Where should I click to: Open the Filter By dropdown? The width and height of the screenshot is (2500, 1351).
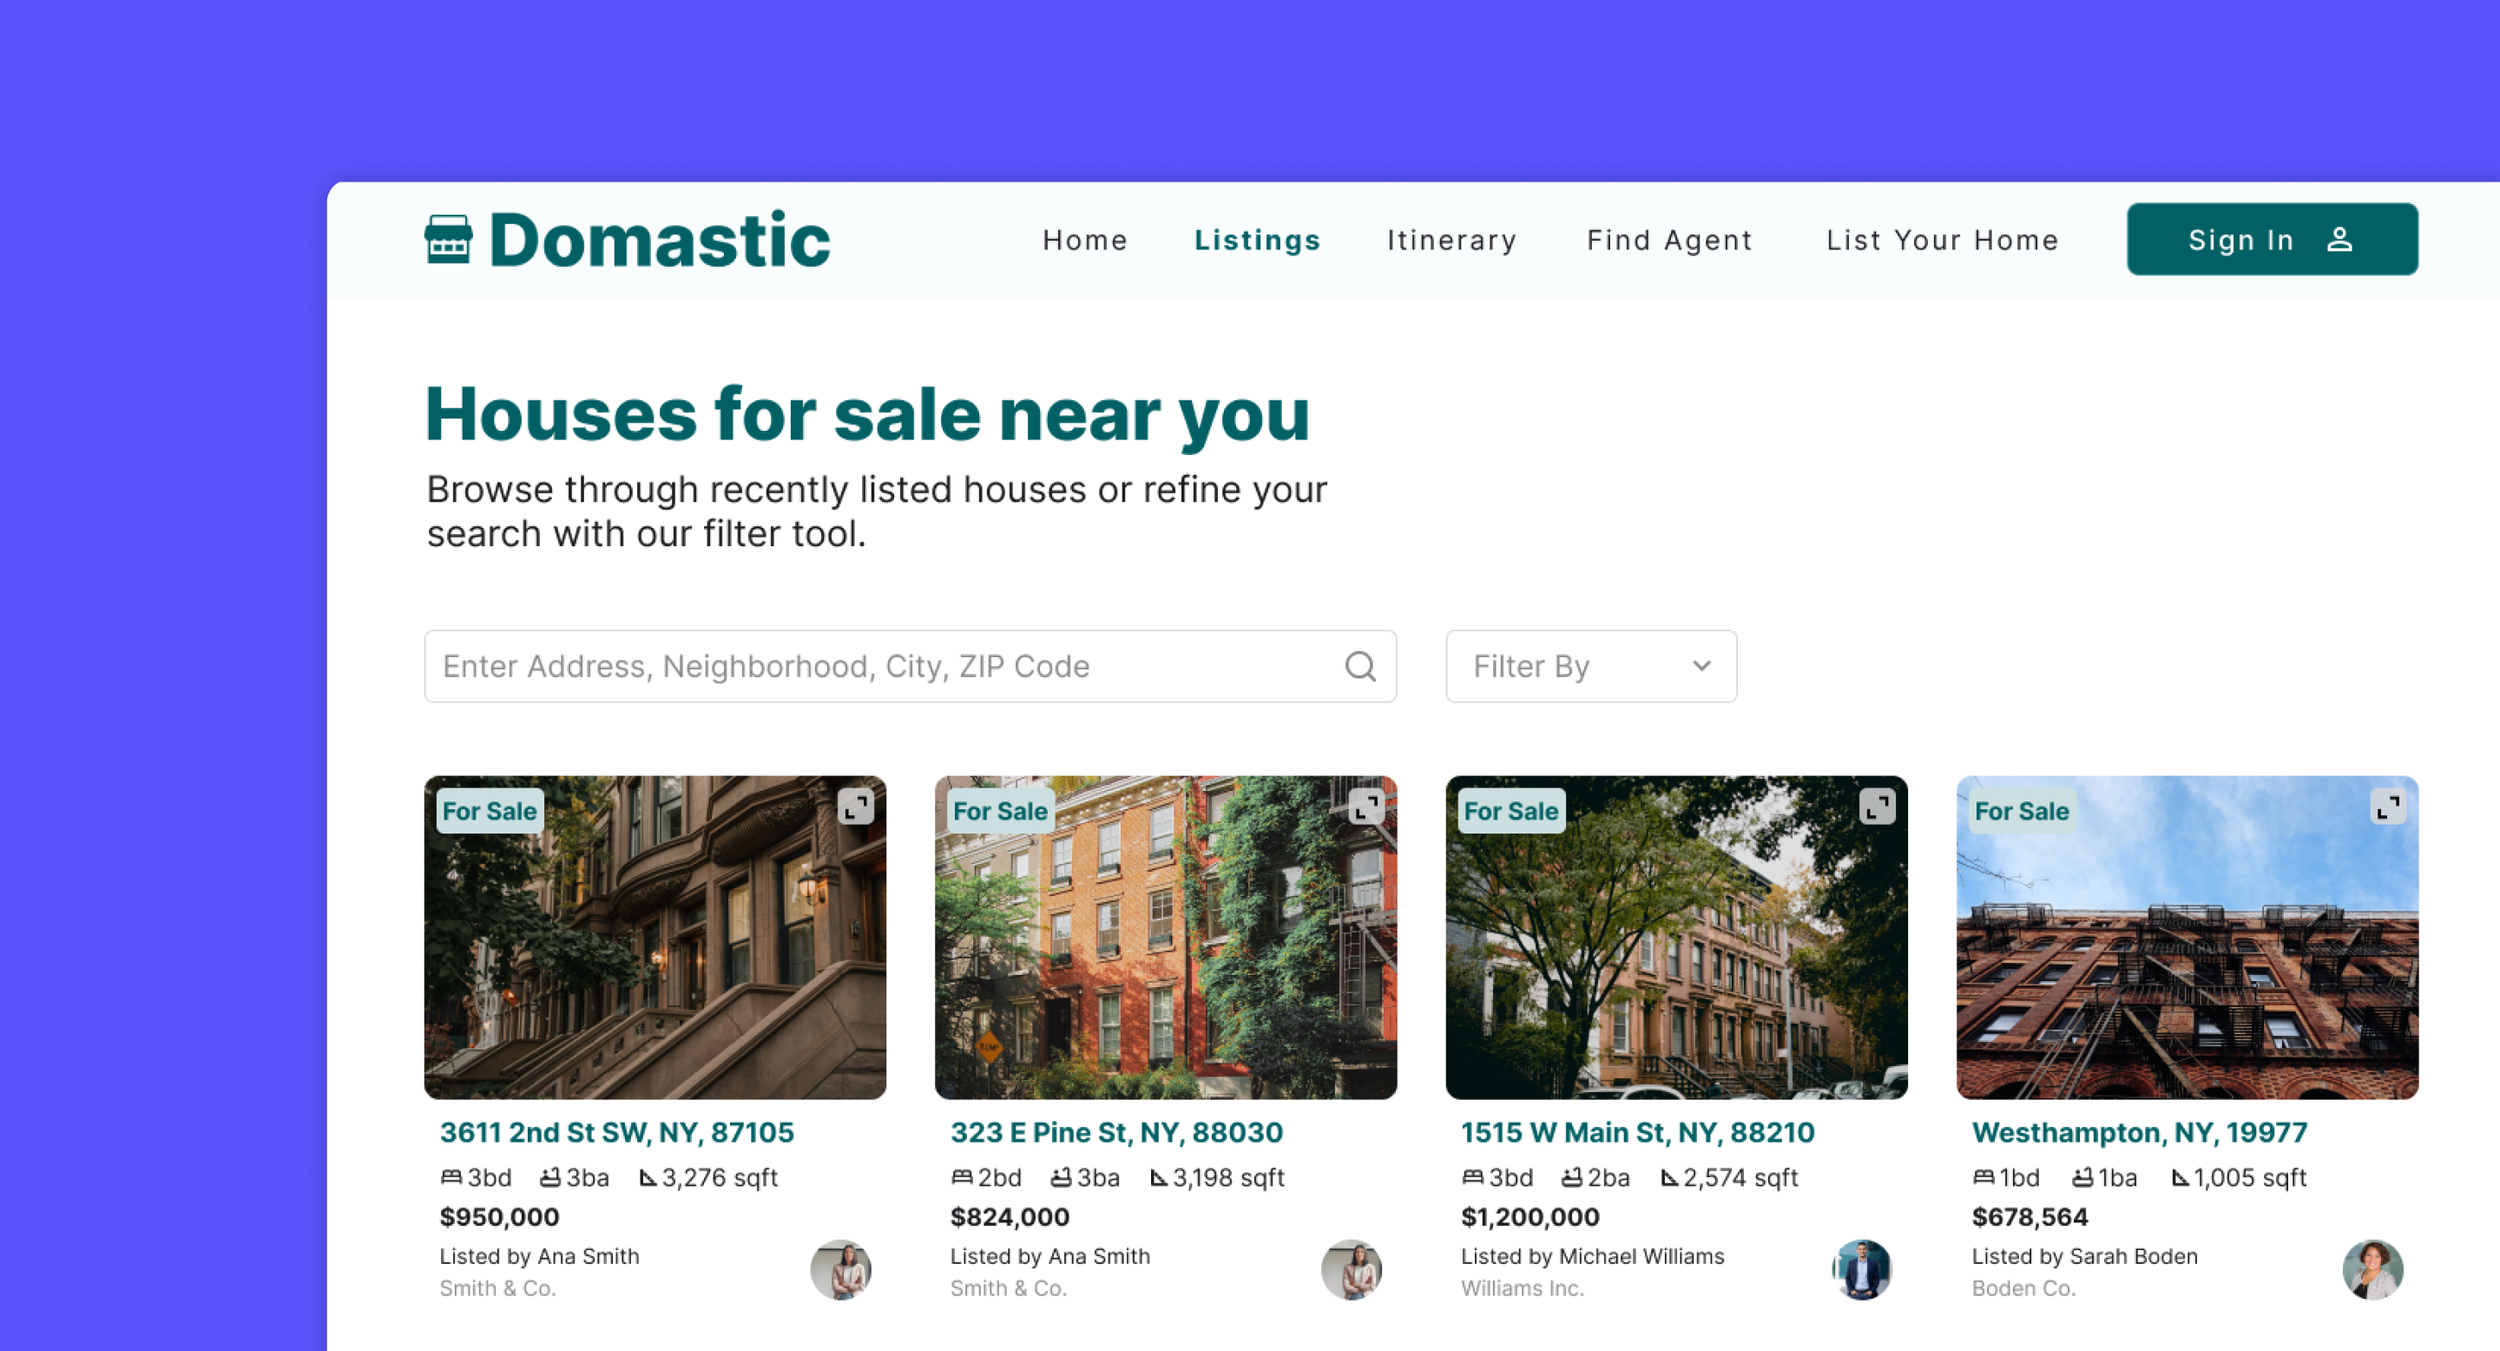coord(1590,666)
